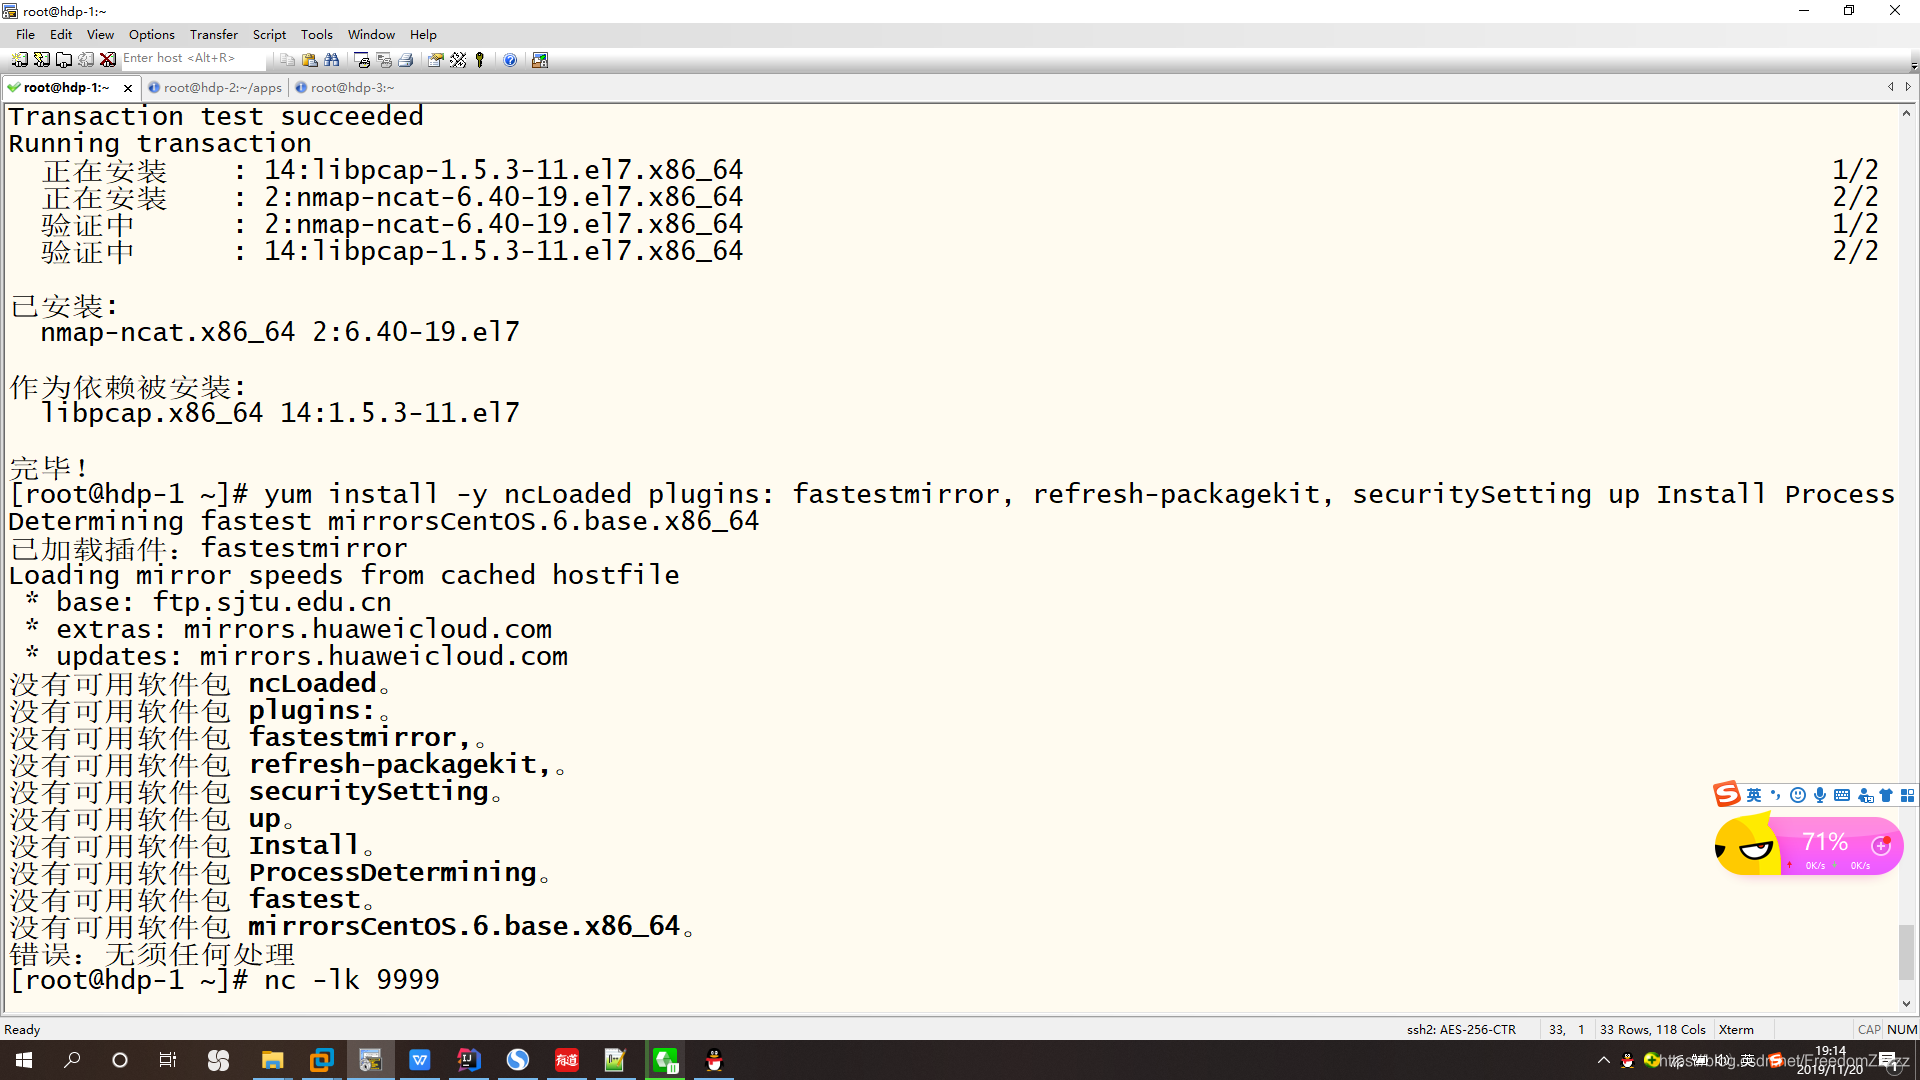The height and width of the screenshot is (1080, 1920).
Task: Toggle the Sogou soft keyboard icon
Action: coord(1842,795)
